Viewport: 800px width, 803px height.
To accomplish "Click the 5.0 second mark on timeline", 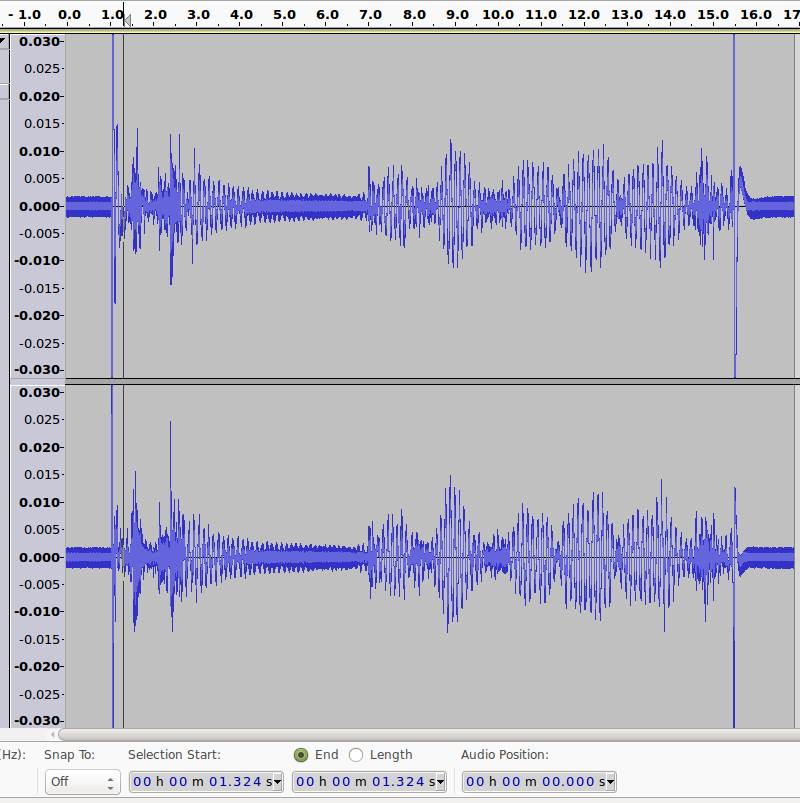I will coord(284,15).
